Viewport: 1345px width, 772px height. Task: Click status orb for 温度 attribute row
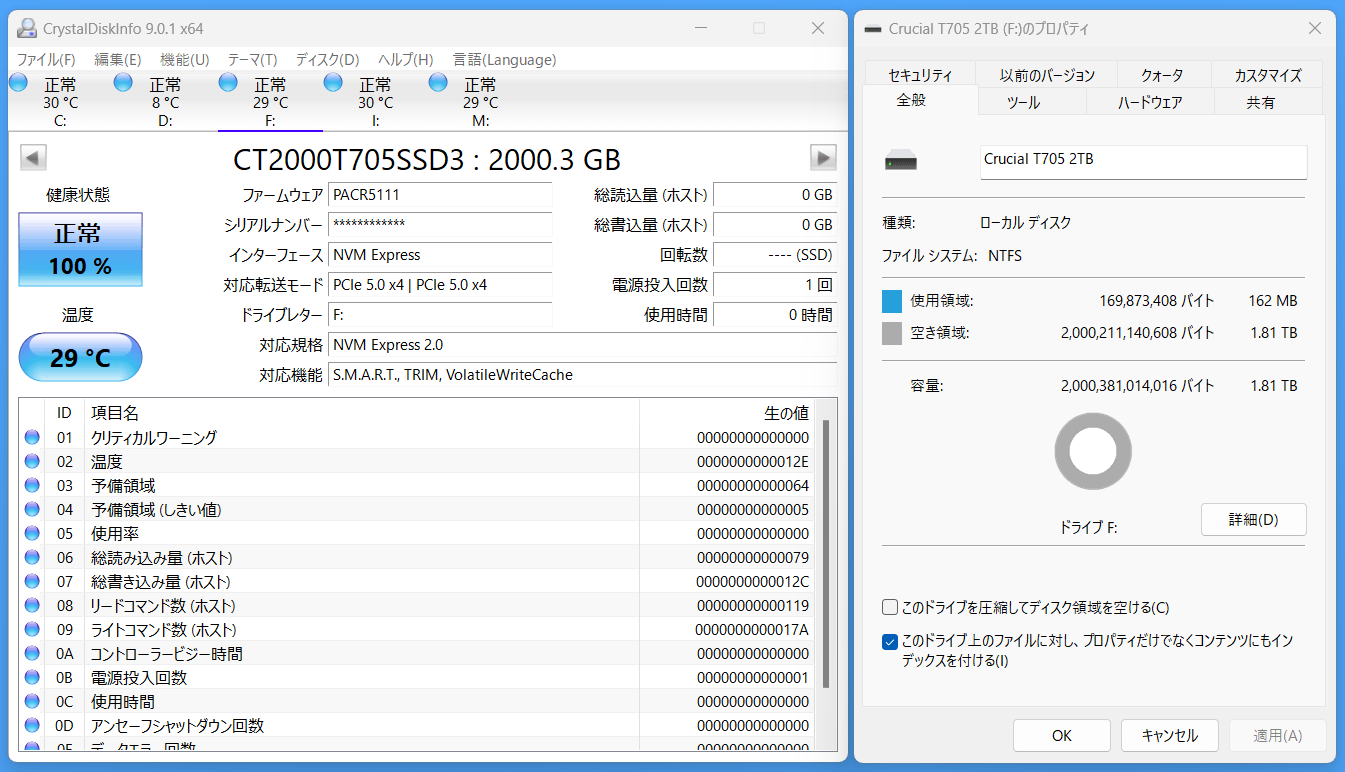[32, 461]
